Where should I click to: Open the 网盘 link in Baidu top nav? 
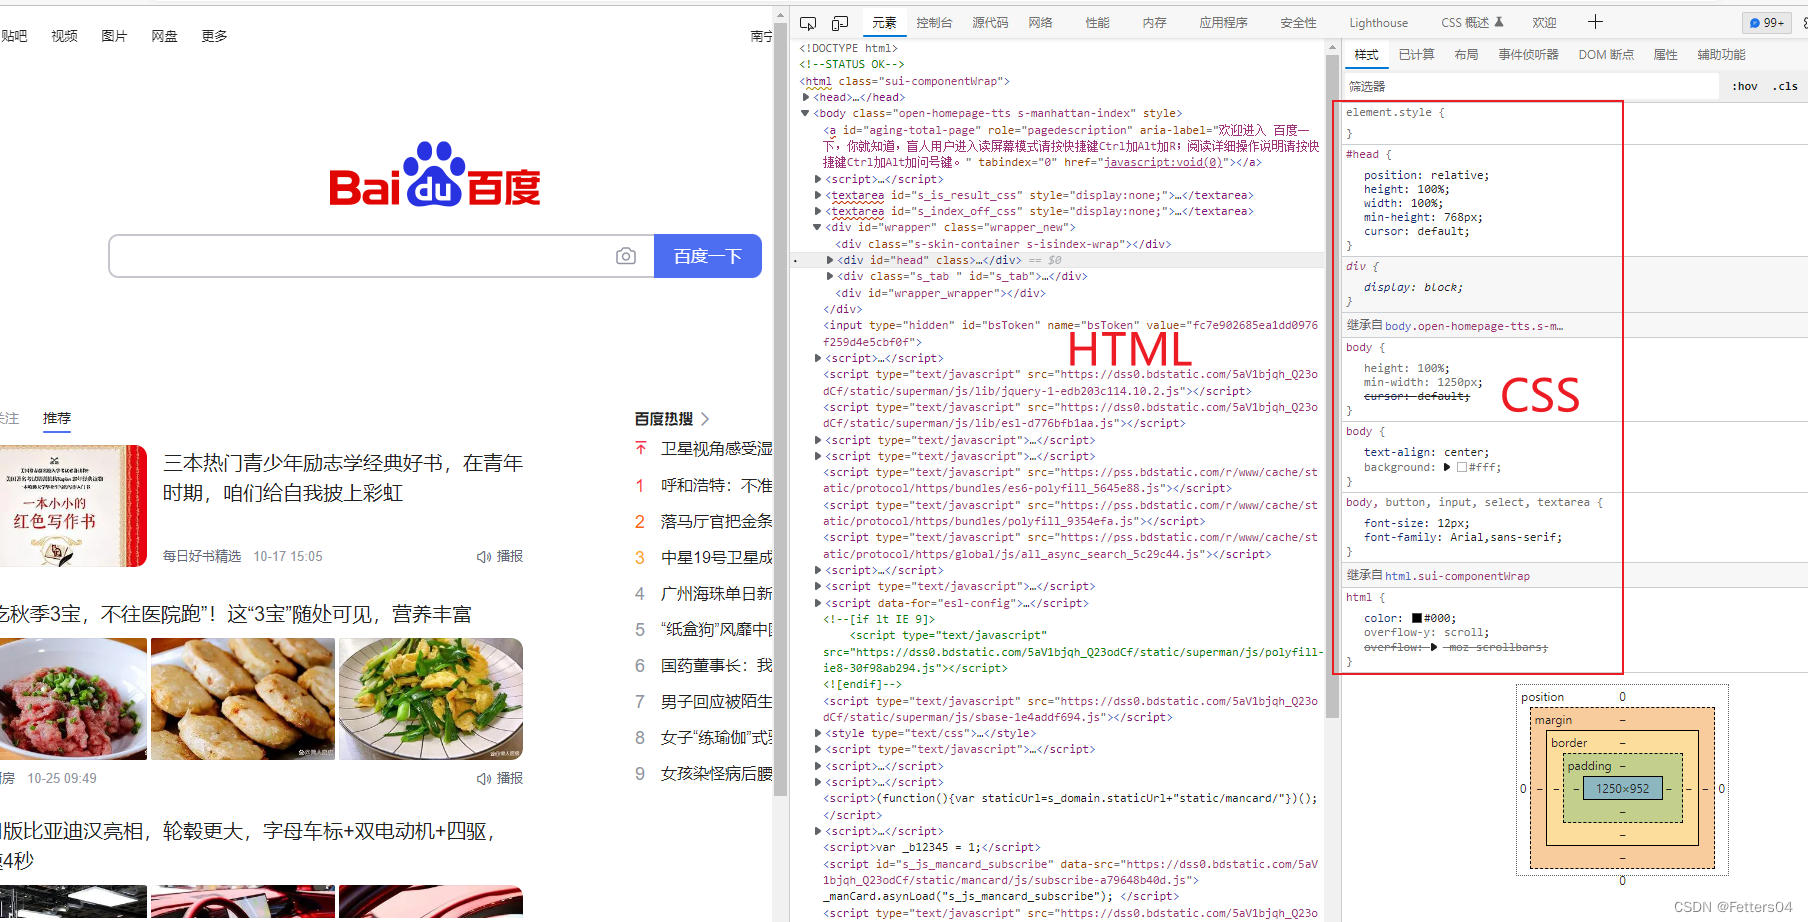pyautogui.click(x=164, y=36)
